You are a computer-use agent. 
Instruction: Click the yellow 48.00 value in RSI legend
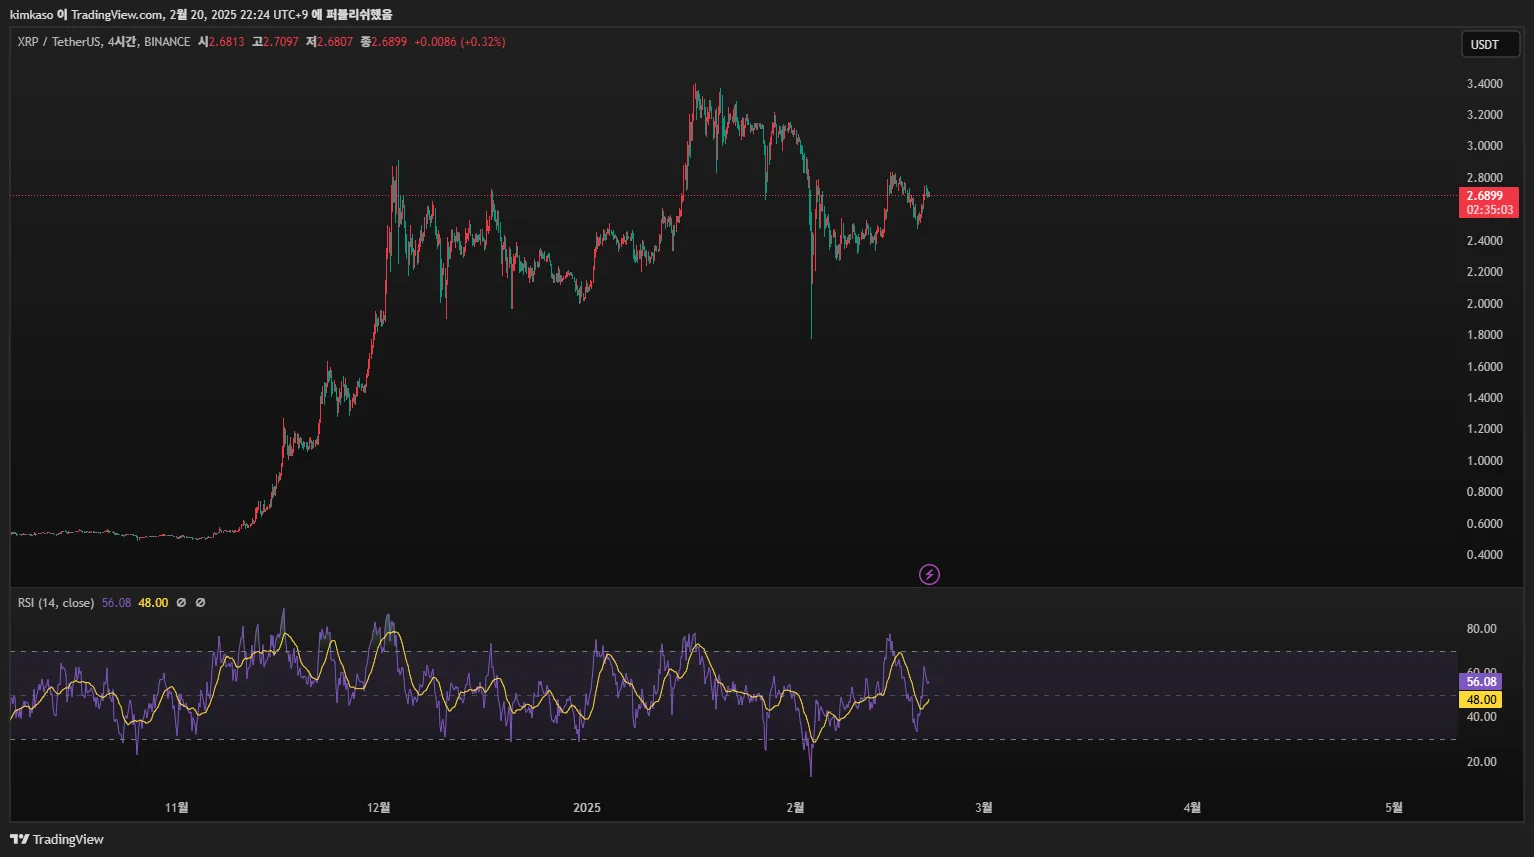click(153, 603)
